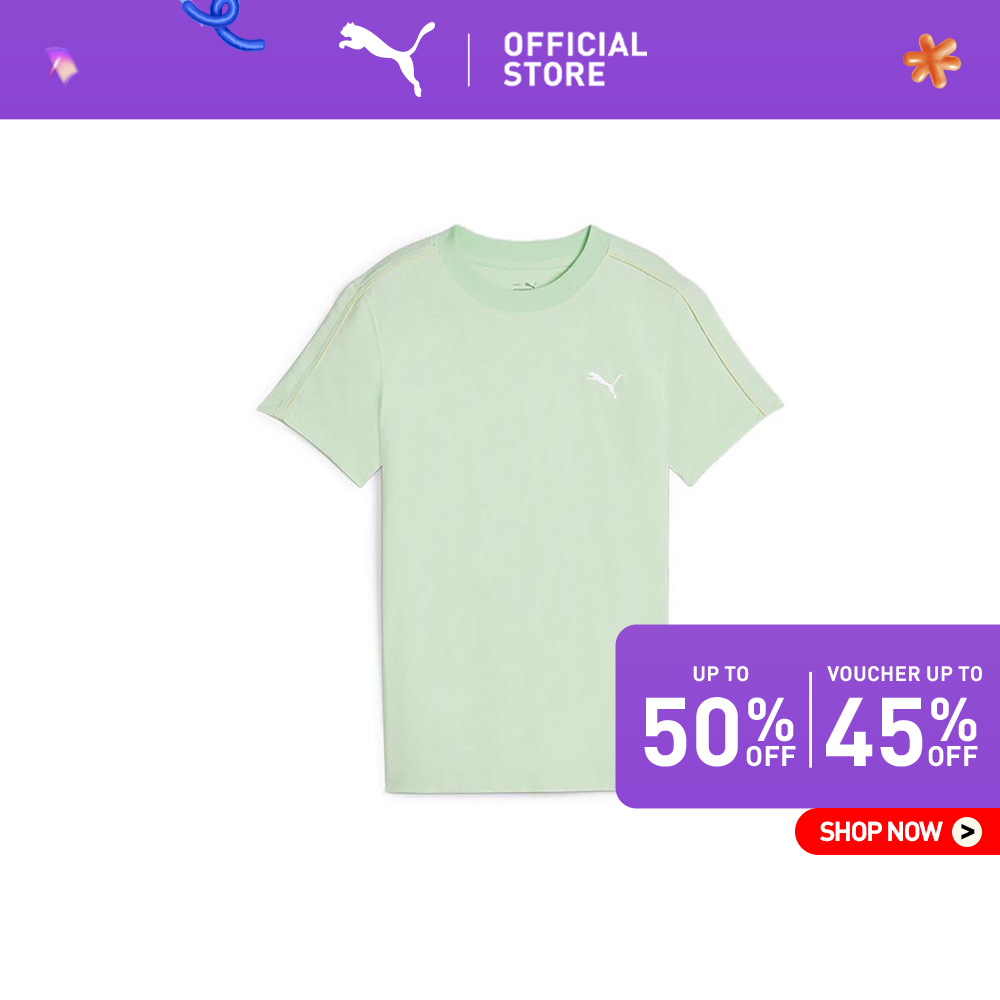Click the embroidered Puma logo on shirt chest
The image size is (1000, 1000).
(x=604, y=384)
